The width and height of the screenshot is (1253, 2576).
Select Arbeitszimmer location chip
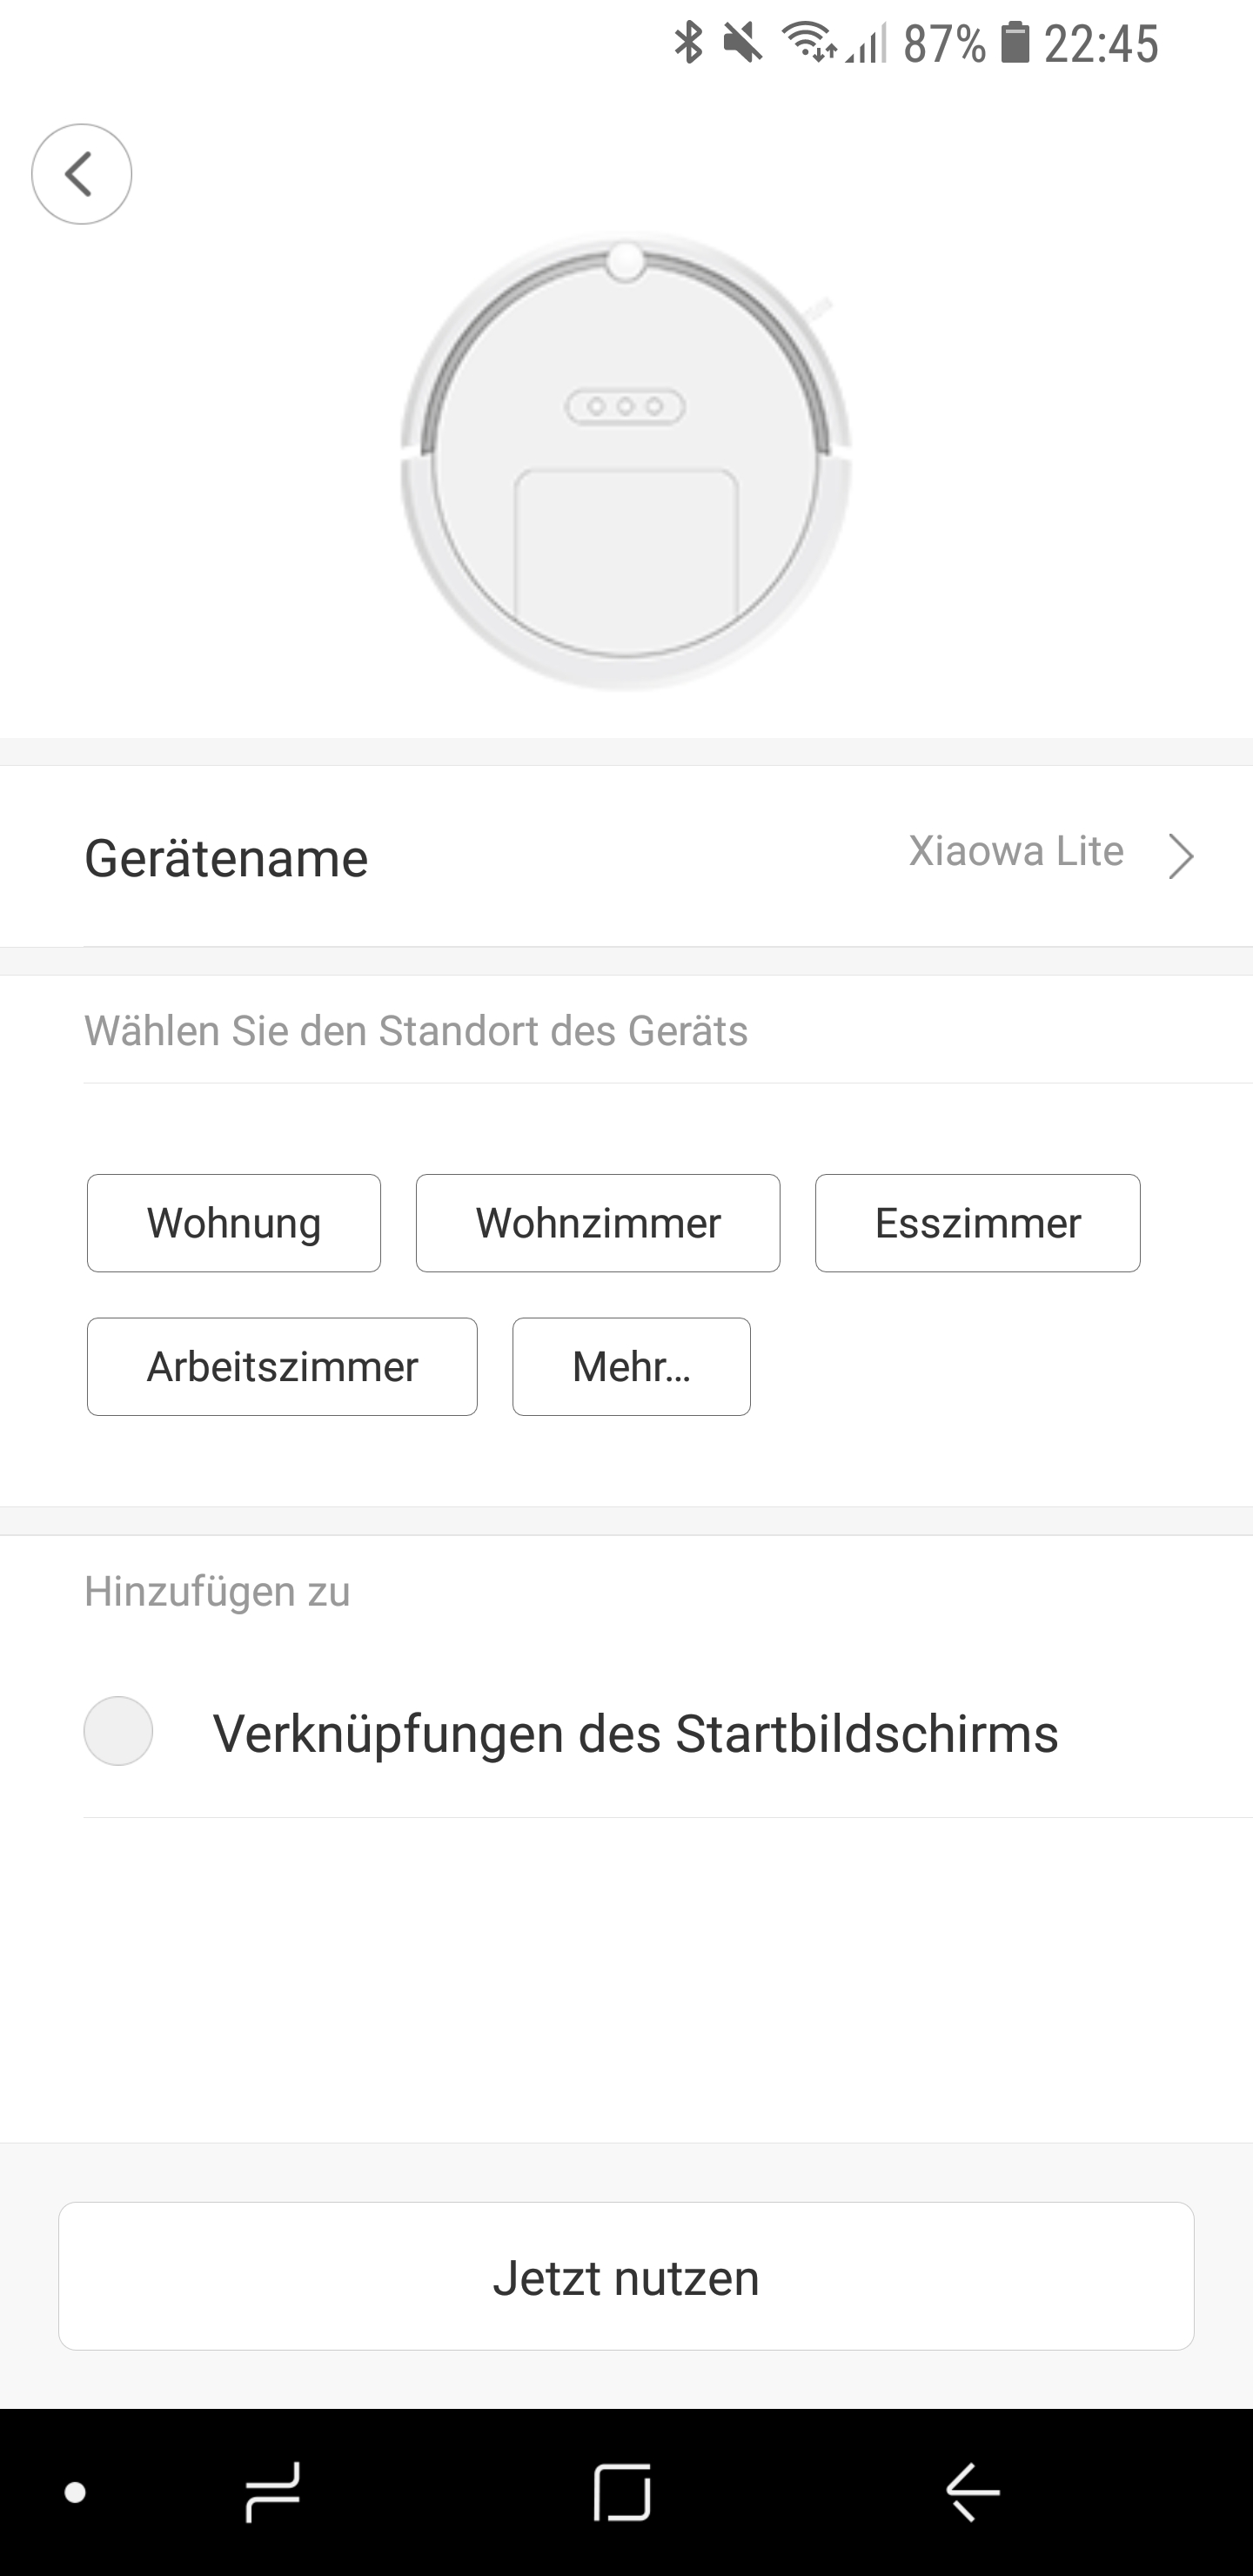(x=282, y=1367)
